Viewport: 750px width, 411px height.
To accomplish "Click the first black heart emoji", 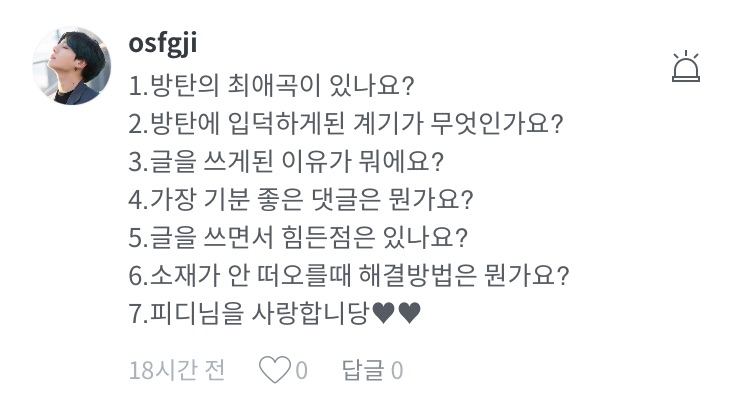I will [x=383, y=313].
